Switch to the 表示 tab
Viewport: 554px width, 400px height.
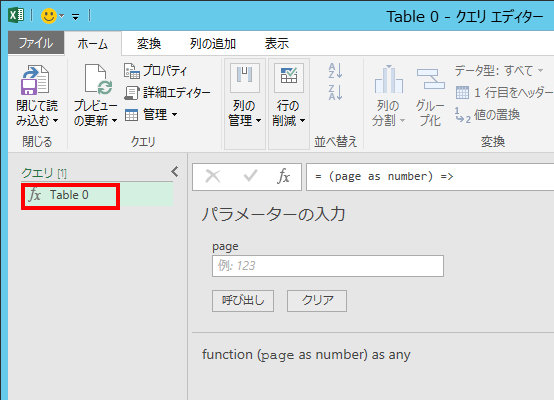coord(277,44)
